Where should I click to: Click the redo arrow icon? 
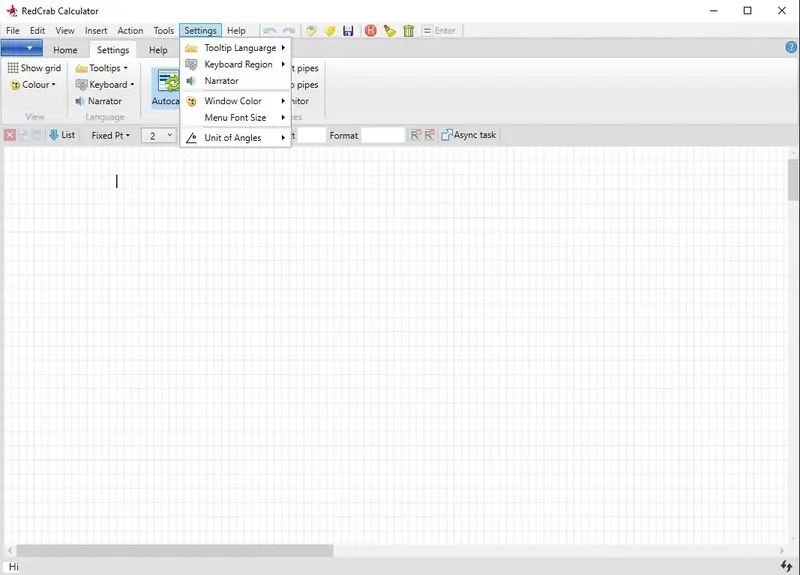(289, 31)
